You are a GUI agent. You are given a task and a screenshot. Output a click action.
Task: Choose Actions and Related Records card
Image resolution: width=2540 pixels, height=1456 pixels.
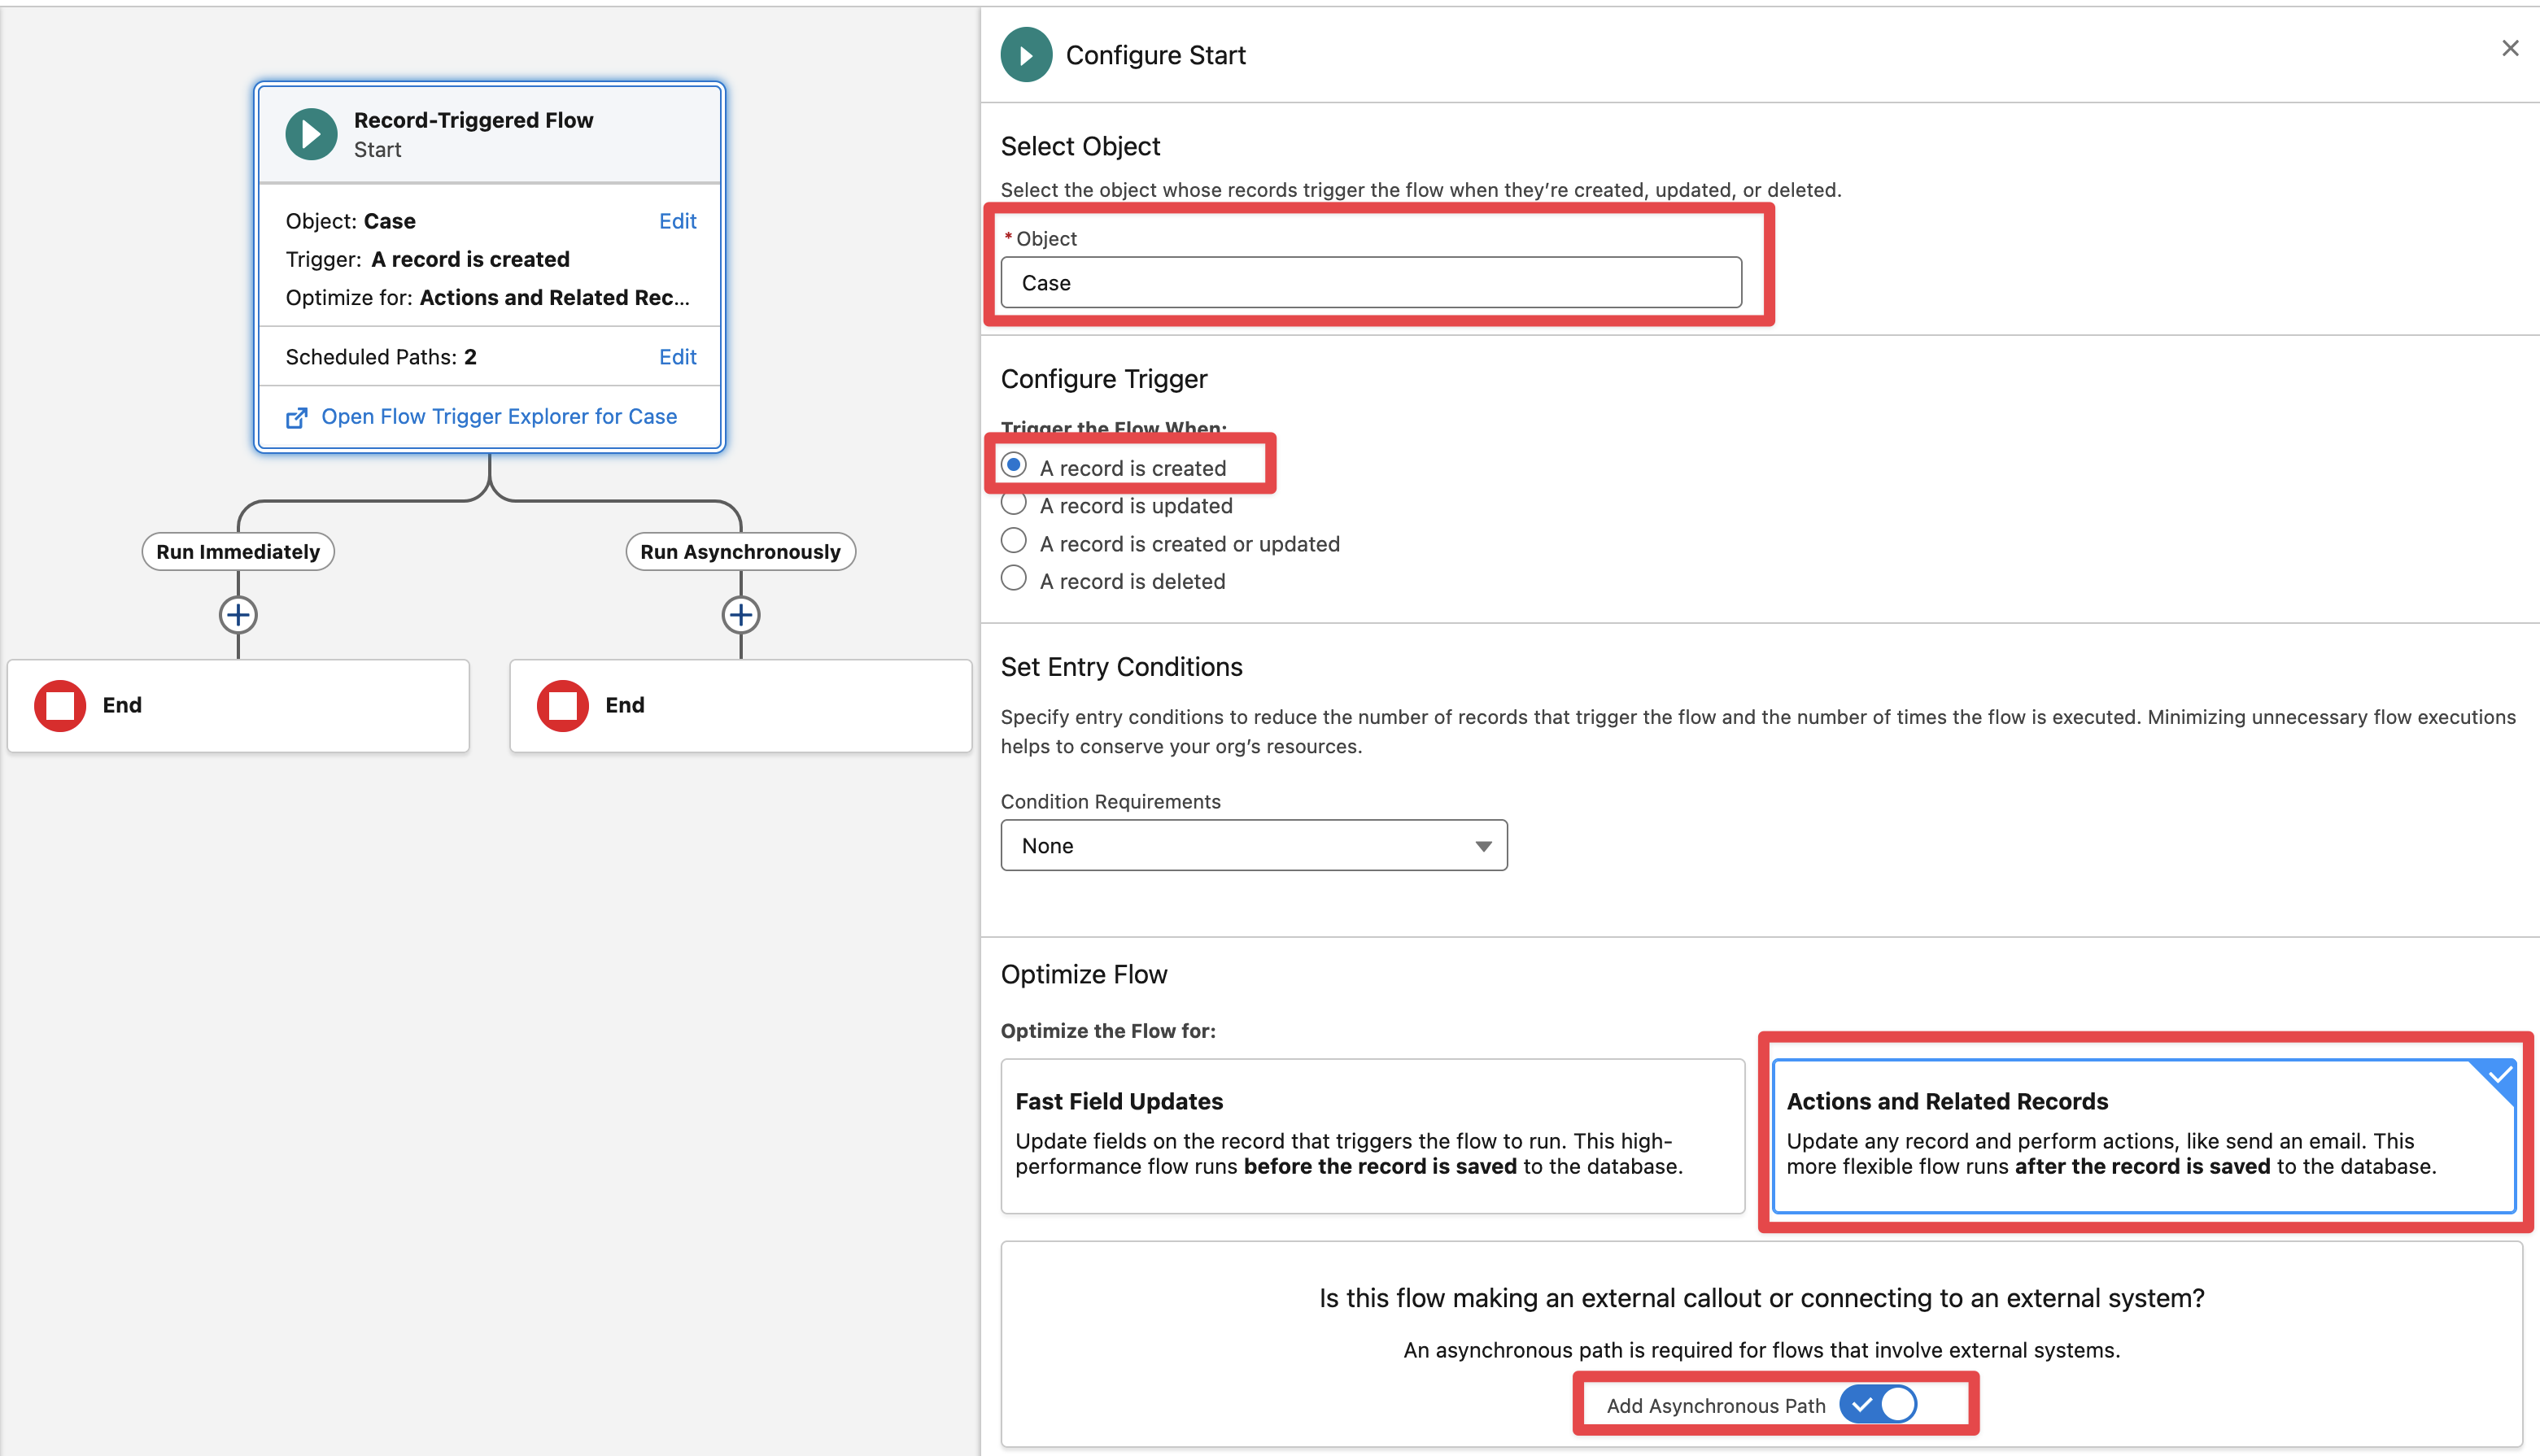coord(2142,1136)
